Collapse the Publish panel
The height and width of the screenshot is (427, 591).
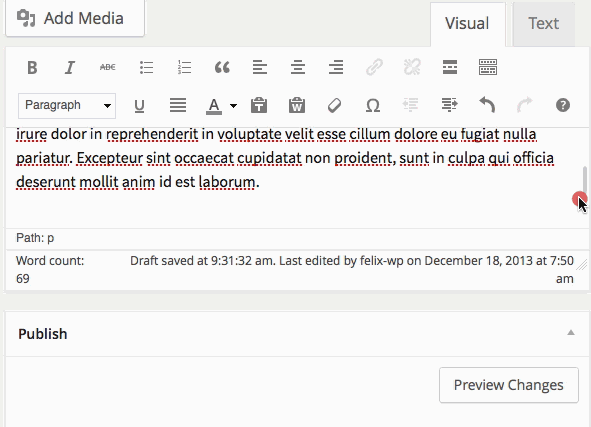coord(571,332)
